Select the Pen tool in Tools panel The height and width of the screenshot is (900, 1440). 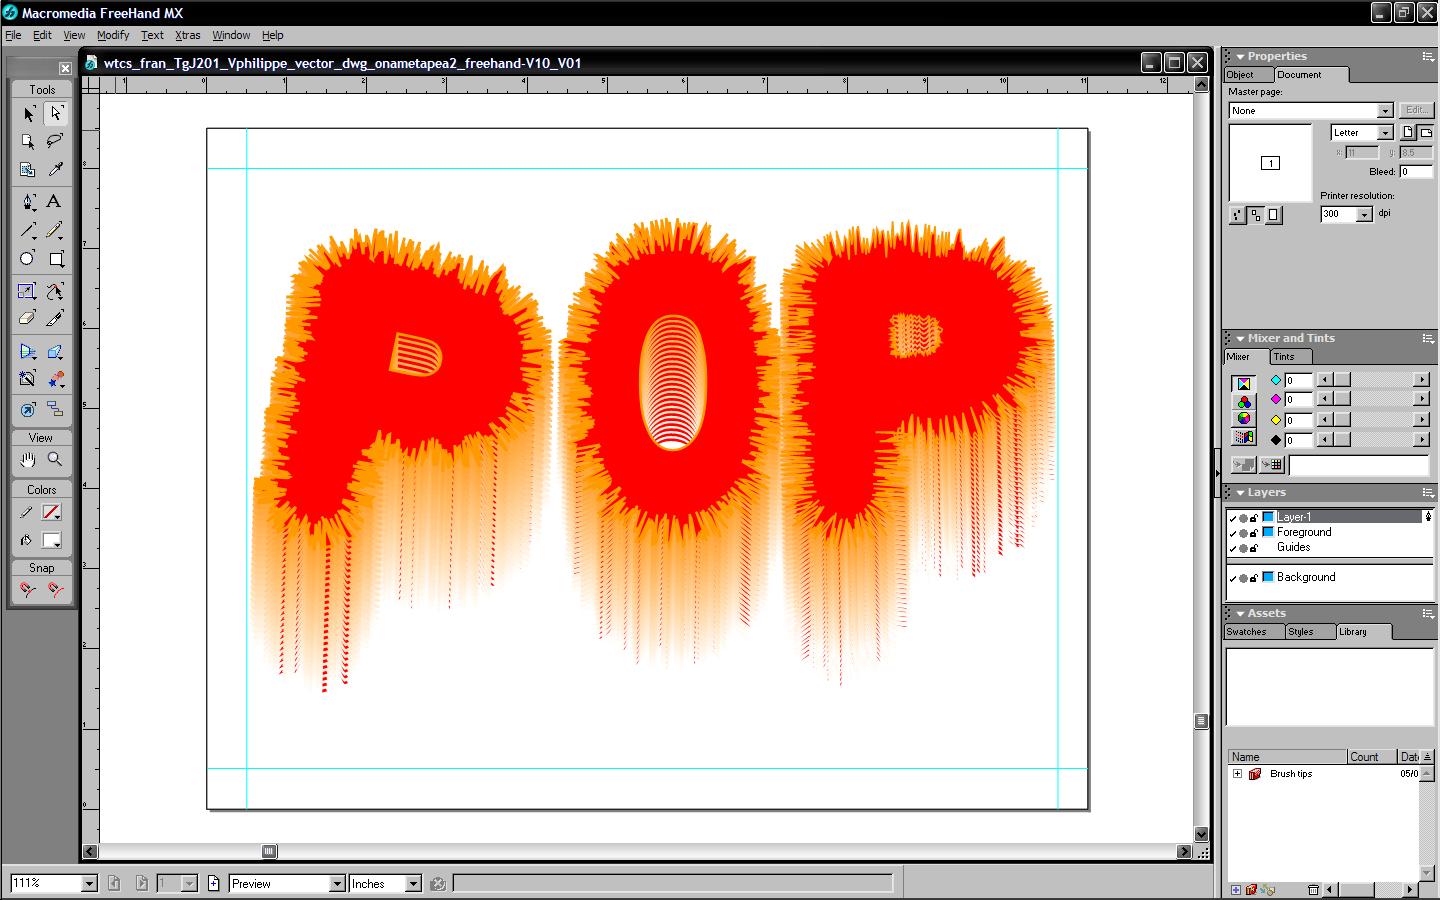28,201
